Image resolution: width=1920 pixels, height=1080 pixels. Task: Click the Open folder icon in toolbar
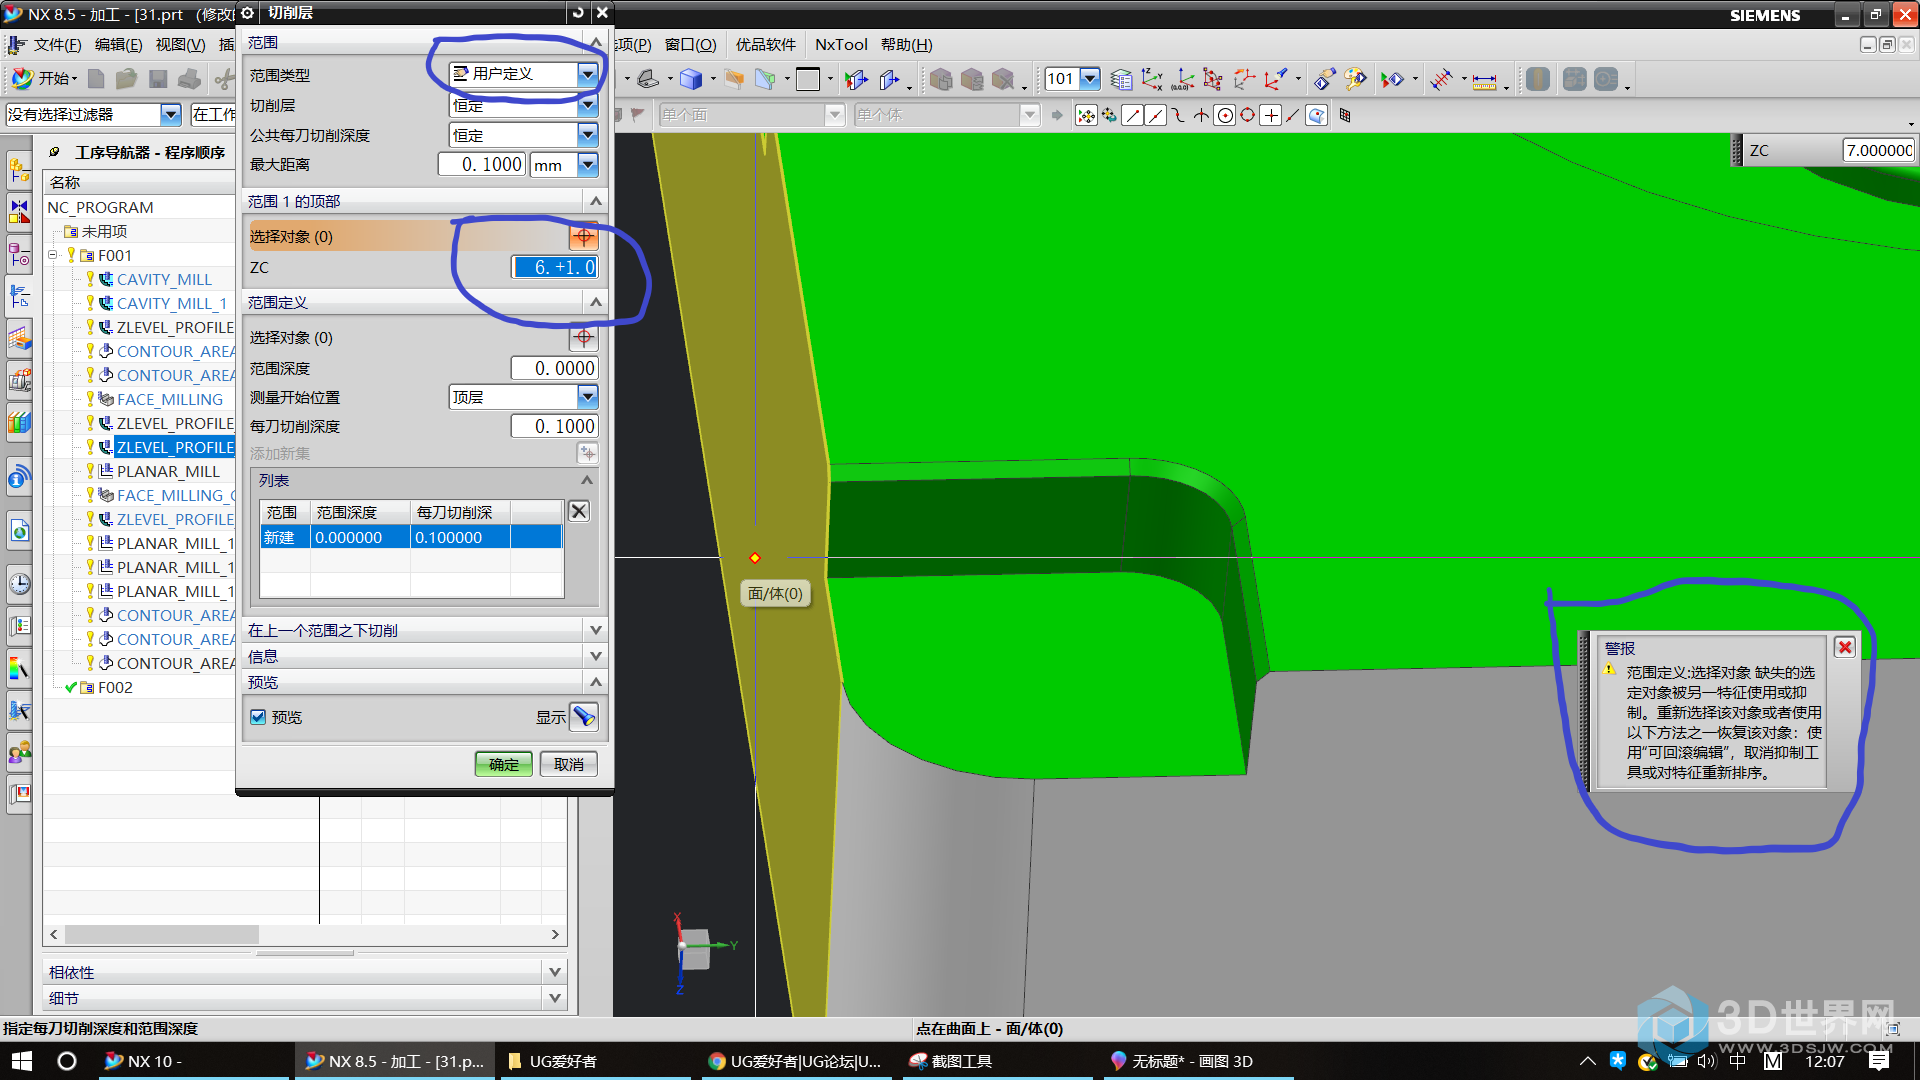click(126, 79)
